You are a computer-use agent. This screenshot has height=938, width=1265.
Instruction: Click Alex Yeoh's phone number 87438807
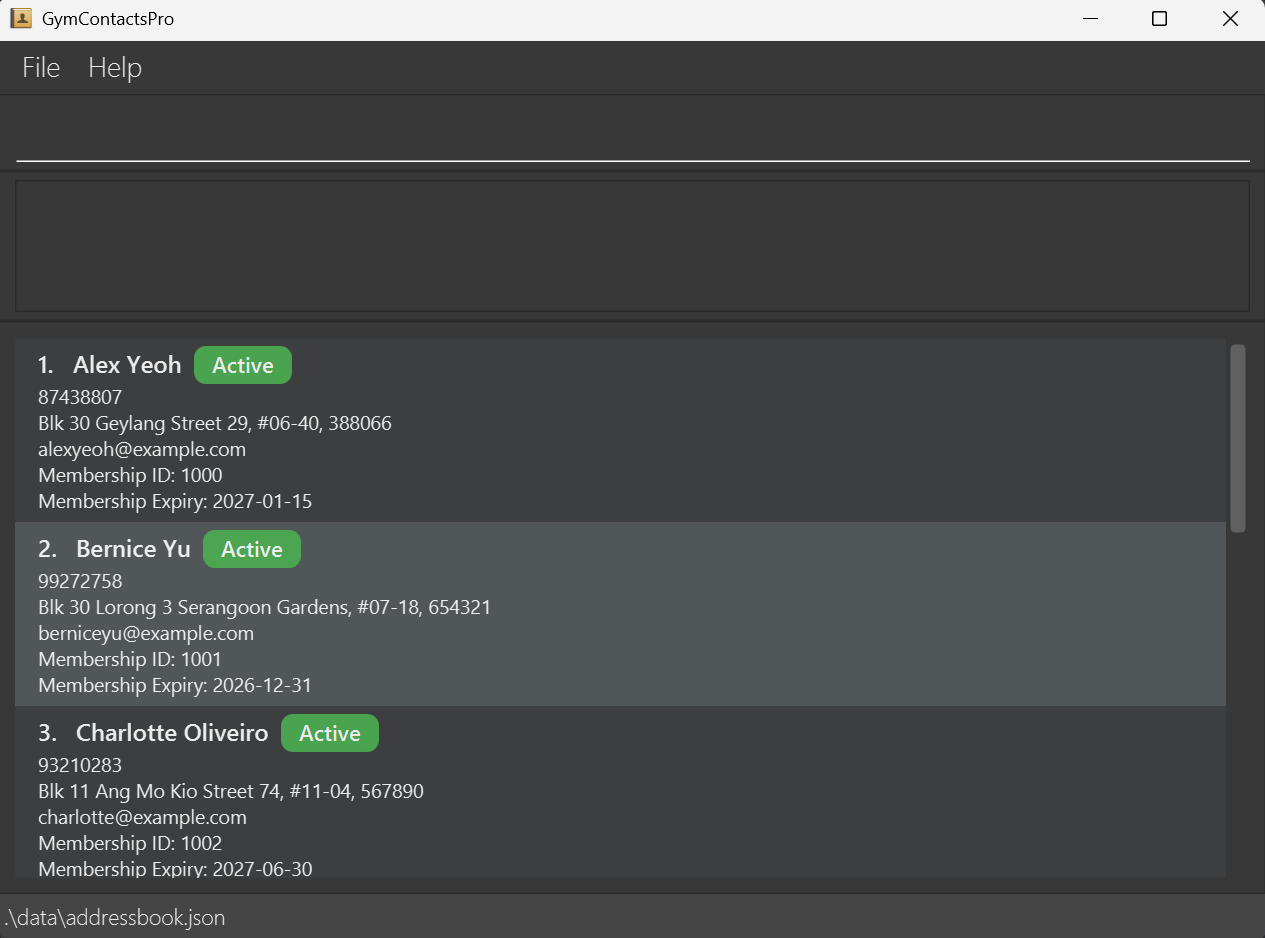pyautogui.click(x=80, y=397)
